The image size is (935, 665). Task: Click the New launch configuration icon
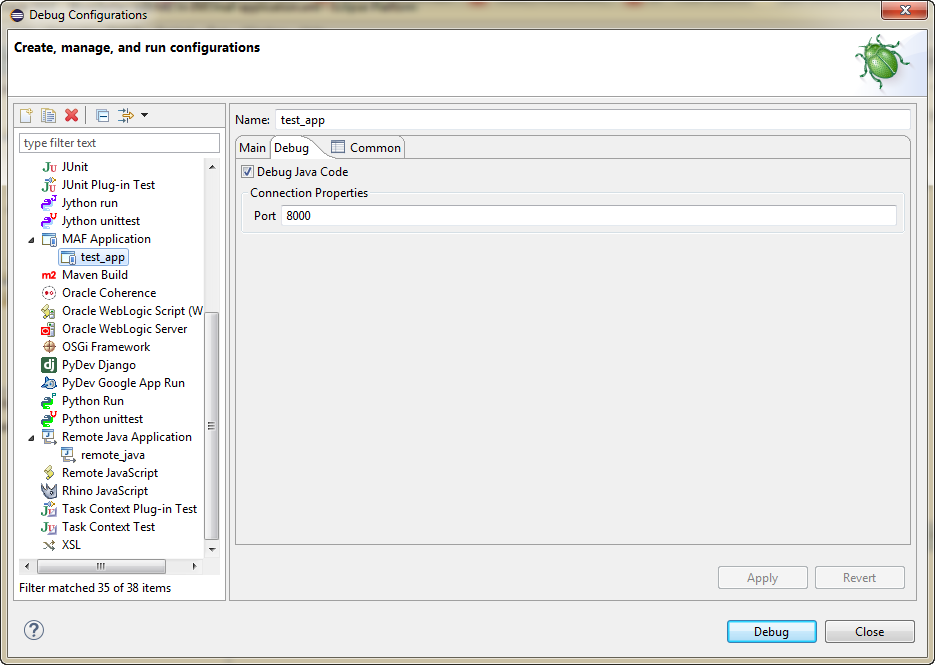(x=26, y=115)
